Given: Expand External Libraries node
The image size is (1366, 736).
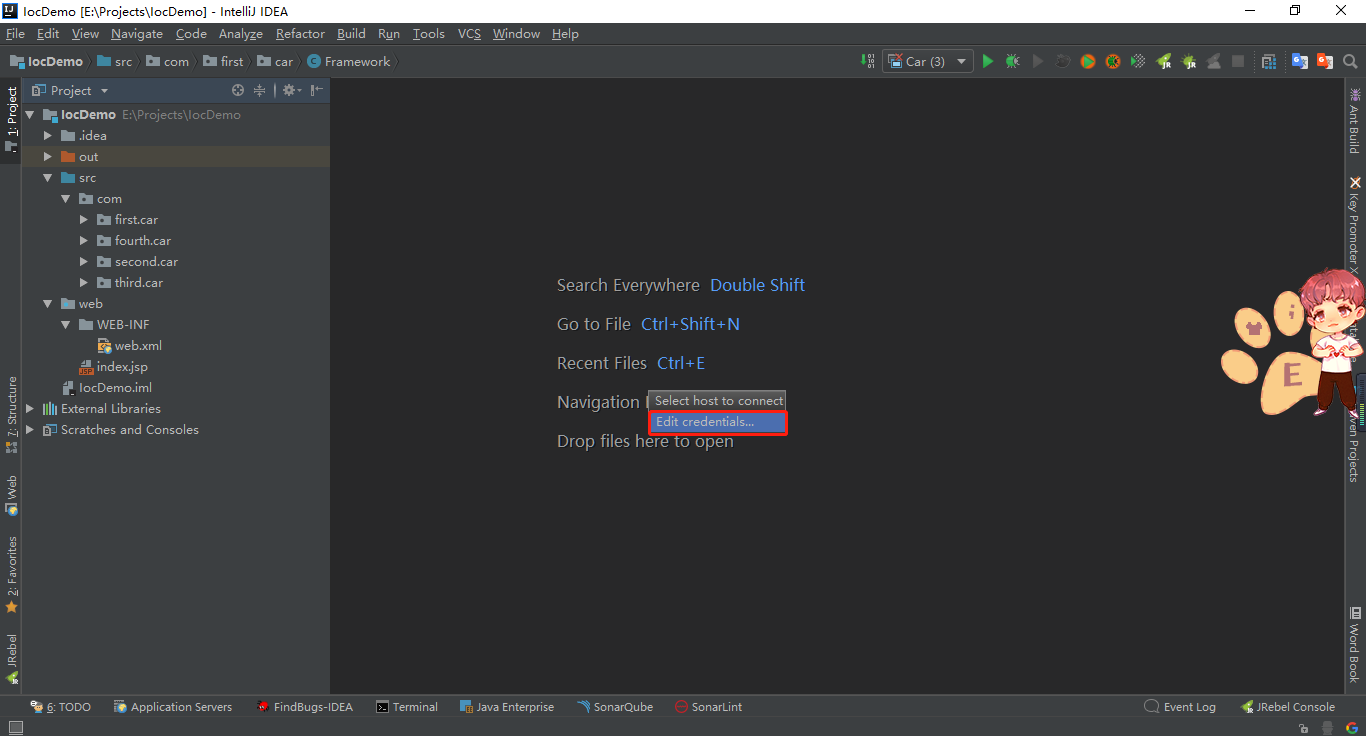Looking at the screenshot, I should click(30, 409).
